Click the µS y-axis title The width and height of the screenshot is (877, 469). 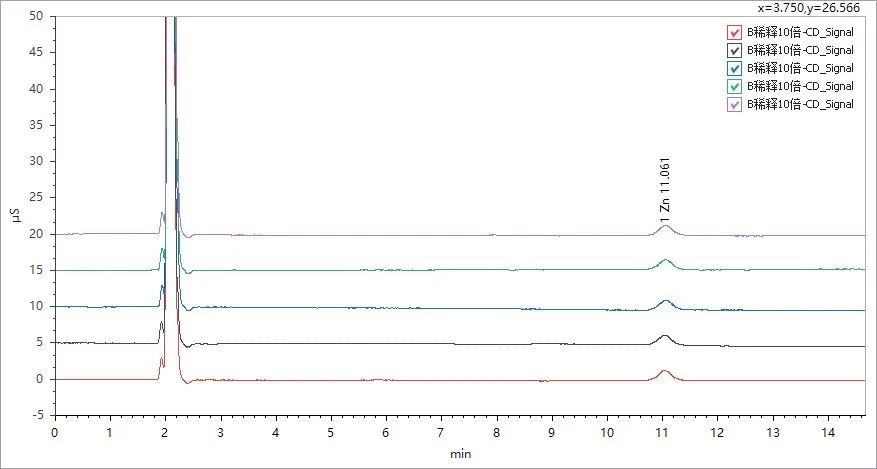(x=14, y=215)
